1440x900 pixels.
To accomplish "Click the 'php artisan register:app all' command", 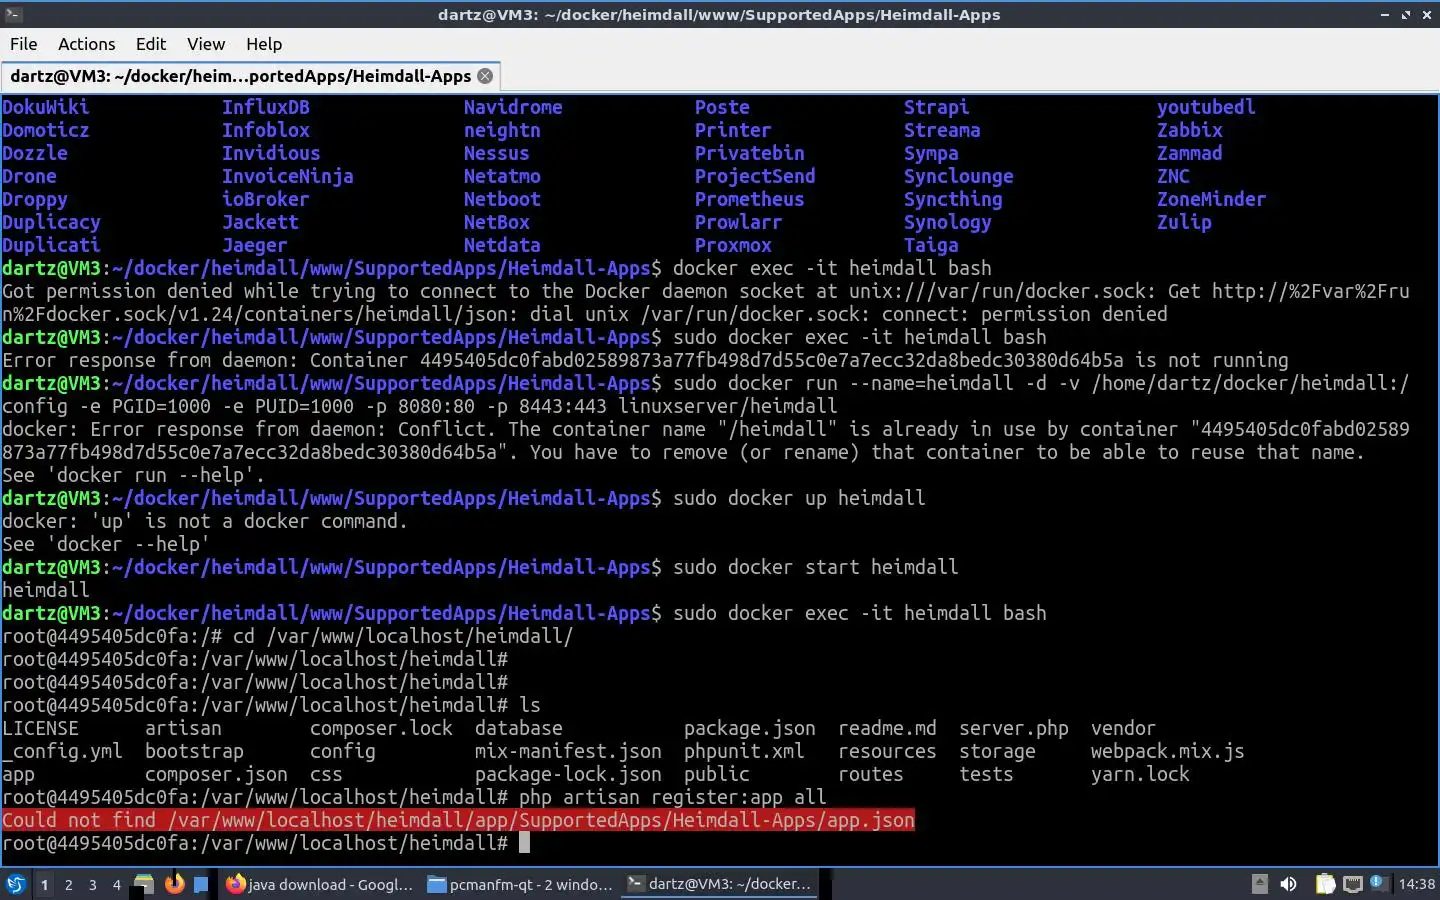I will tap(672, 797).
